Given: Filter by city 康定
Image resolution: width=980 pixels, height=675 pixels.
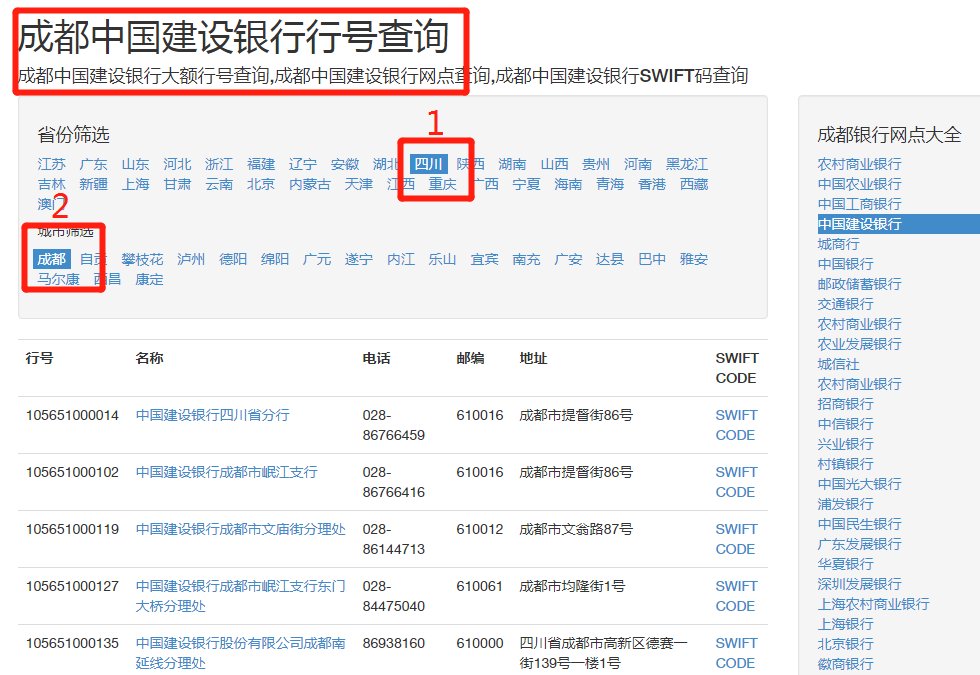Looking at the screenshot, I should coord(149,279).
